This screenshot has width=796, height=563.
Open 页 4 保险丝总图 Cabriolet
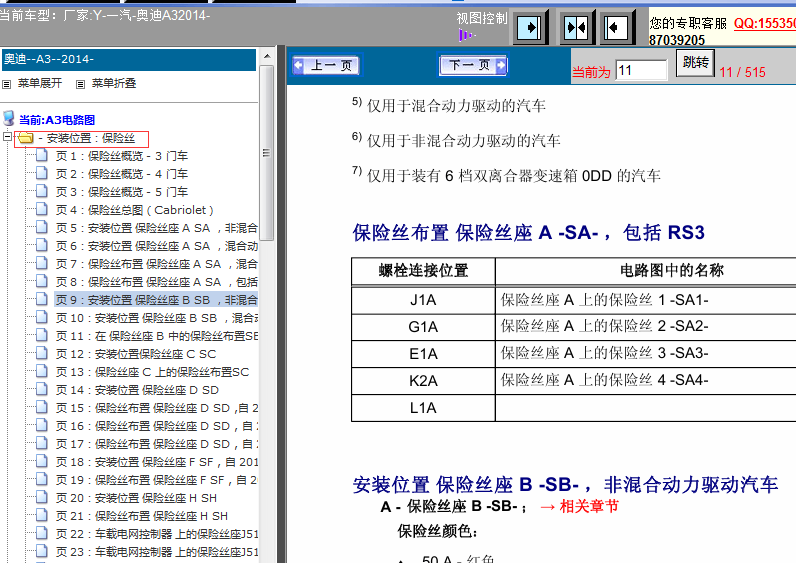coord(135,210)
